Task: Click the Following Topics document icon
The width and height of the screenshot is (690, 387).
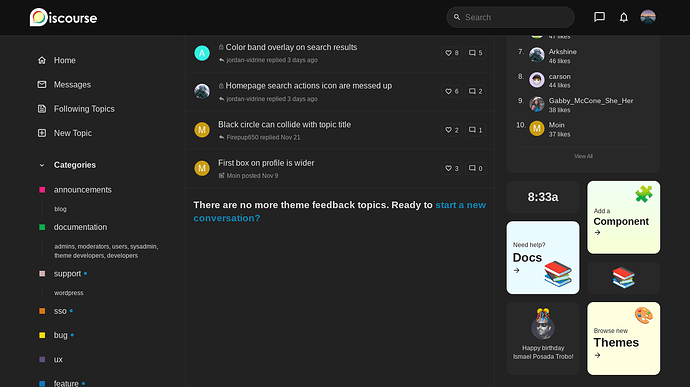Action: click(42, 109)
